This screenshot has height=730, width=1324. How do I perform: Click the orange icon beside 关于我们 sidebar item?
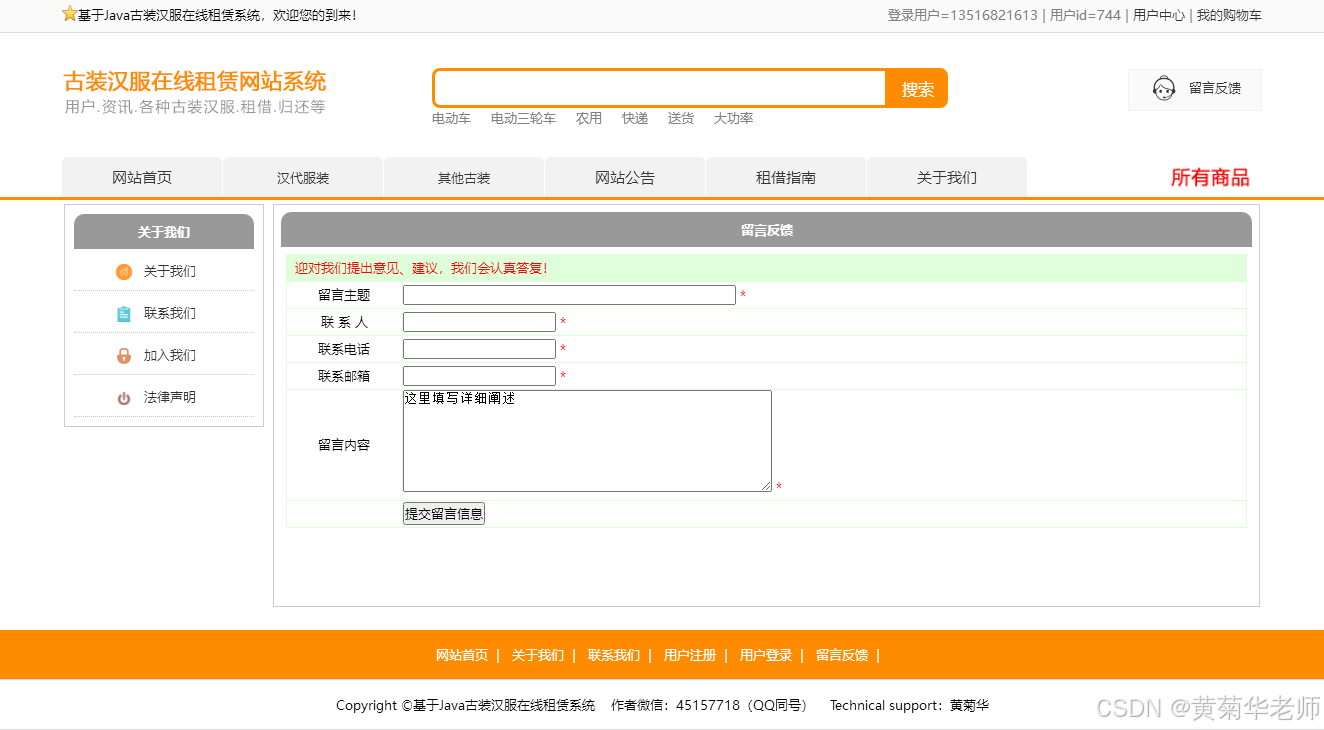(124, 272)
